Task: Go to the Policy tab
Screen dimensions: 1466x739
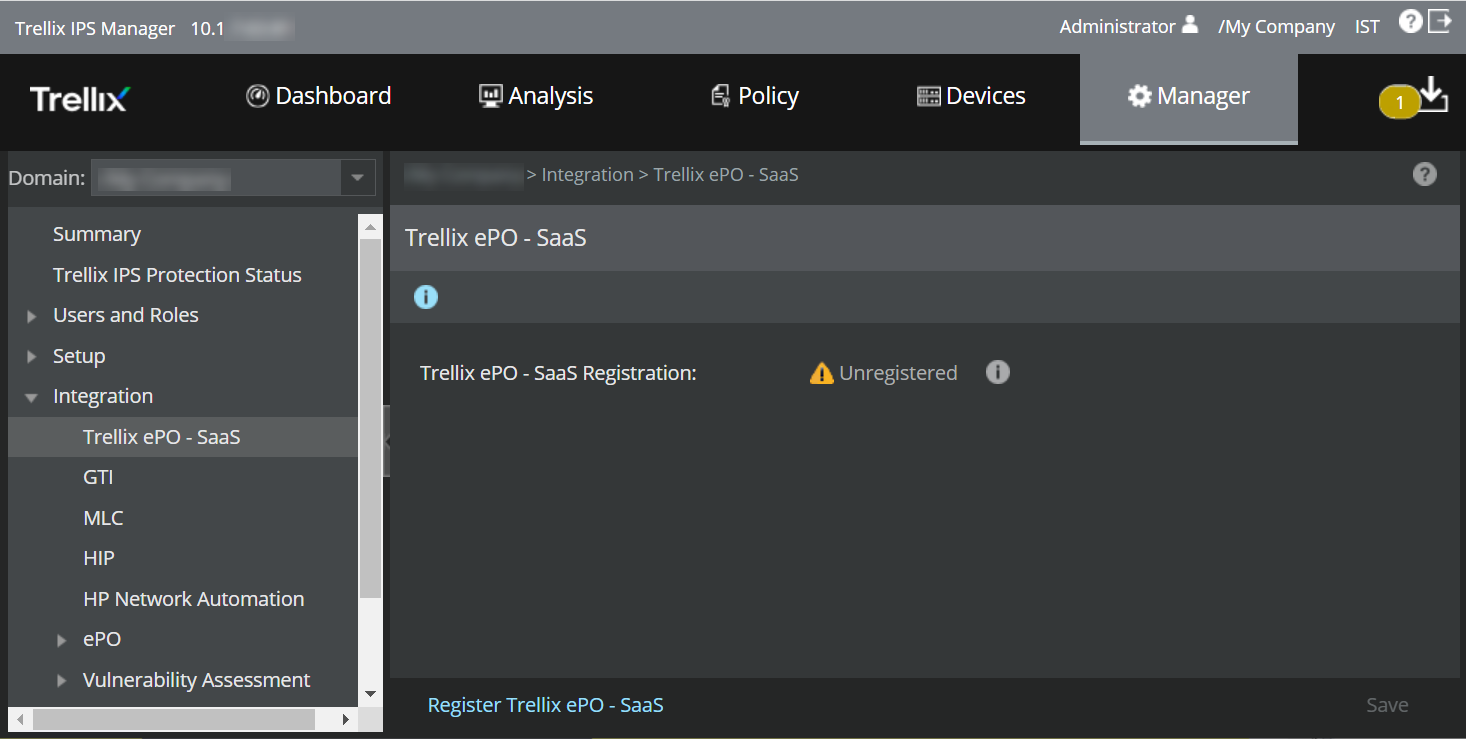Action: tap(754, 96)
